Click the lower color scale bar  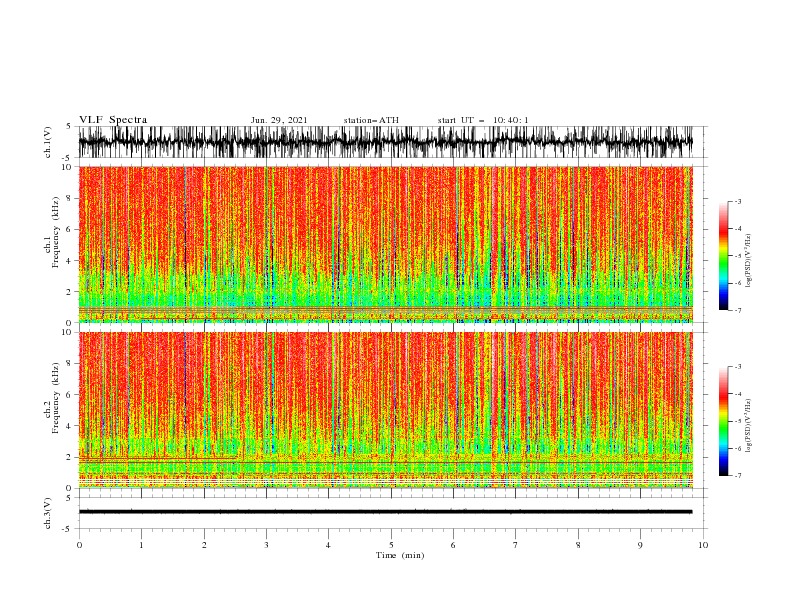[723, 421]
